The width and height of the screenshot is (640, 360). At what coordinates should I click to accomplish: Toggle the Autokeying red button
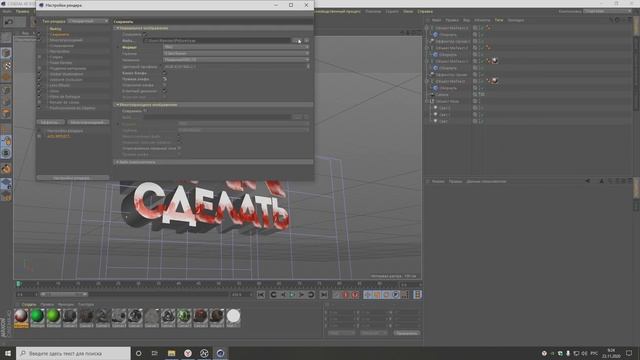tap(355, 295)
